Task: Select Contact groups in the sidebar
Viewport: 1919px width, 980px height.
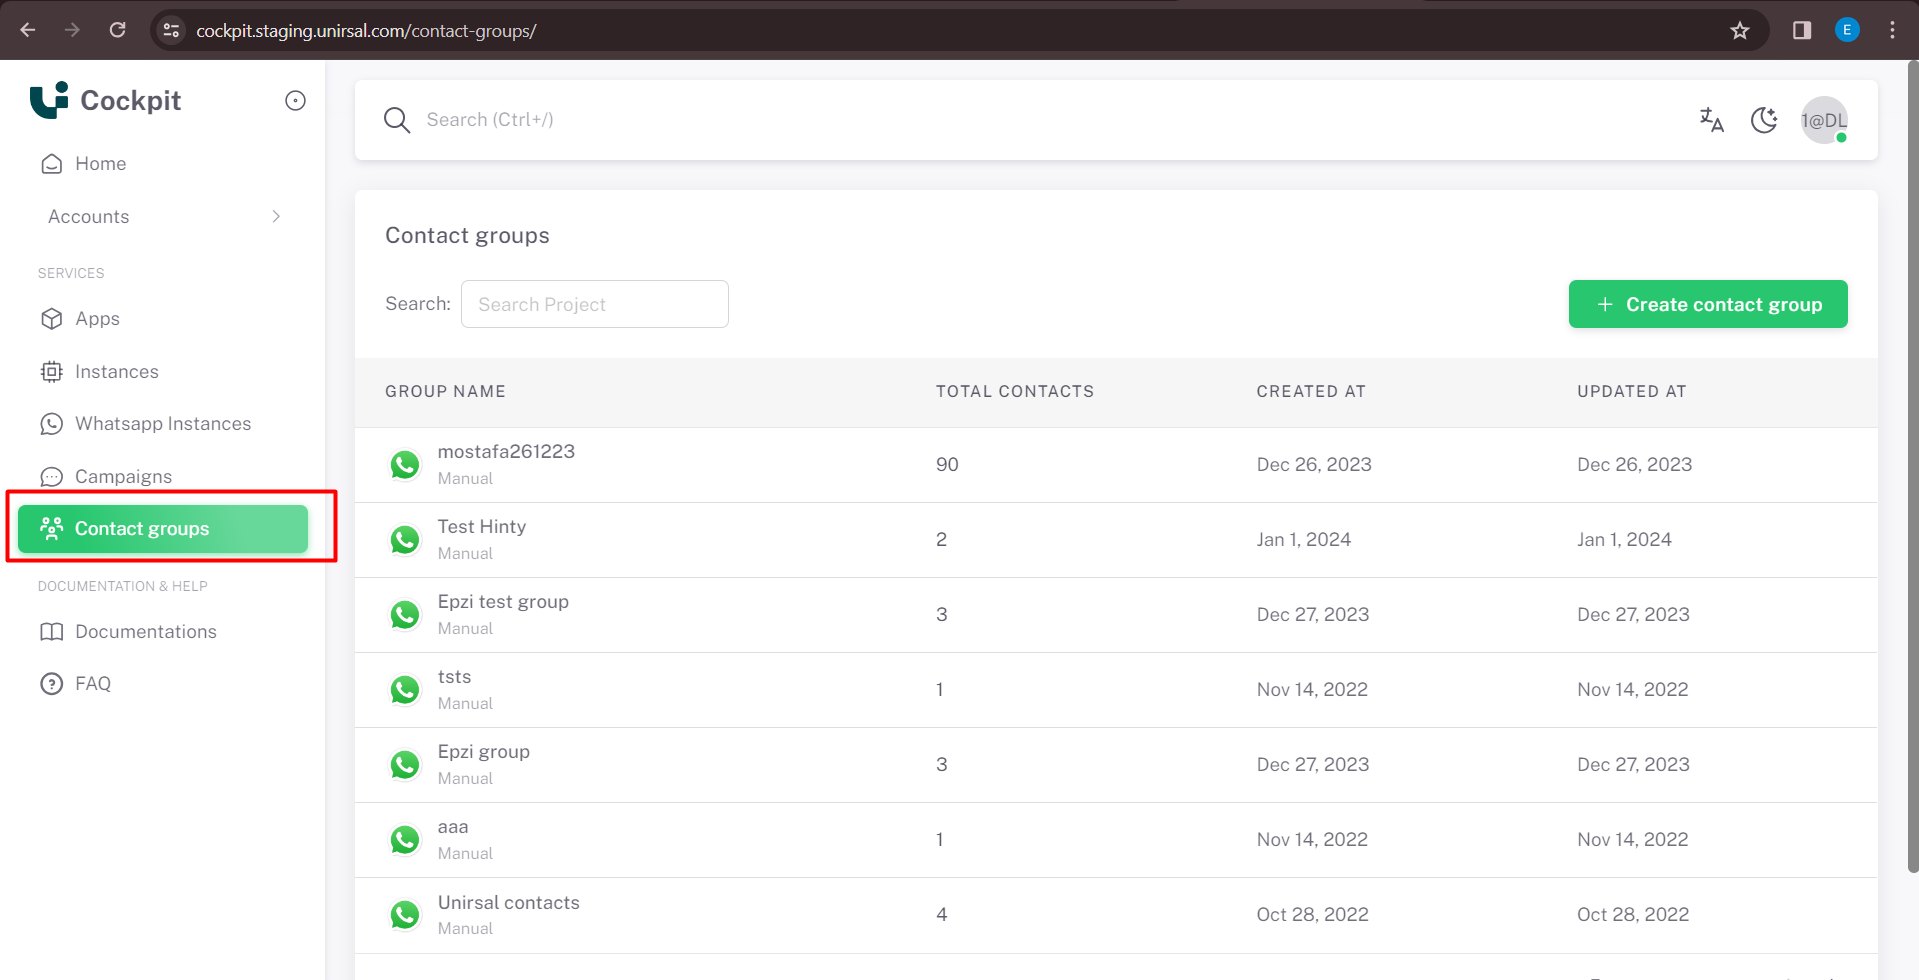Action: (141, 528)
